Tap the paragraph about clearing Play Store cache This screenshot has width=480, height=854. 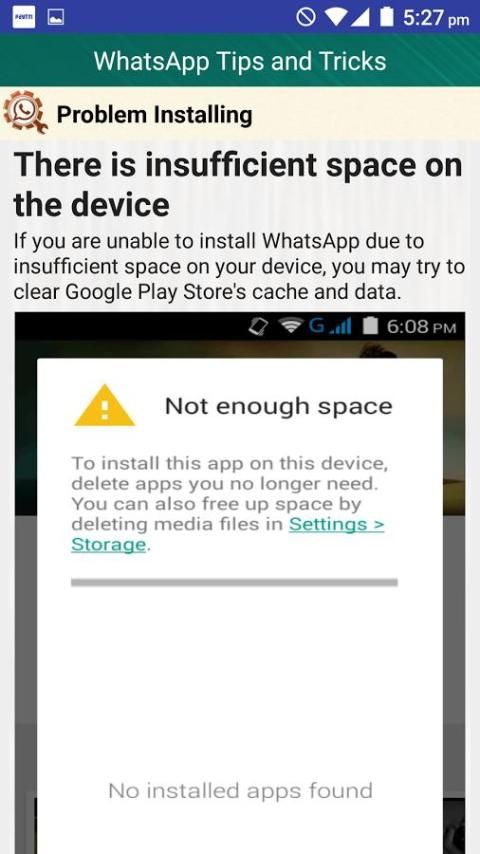pos(239,267)
